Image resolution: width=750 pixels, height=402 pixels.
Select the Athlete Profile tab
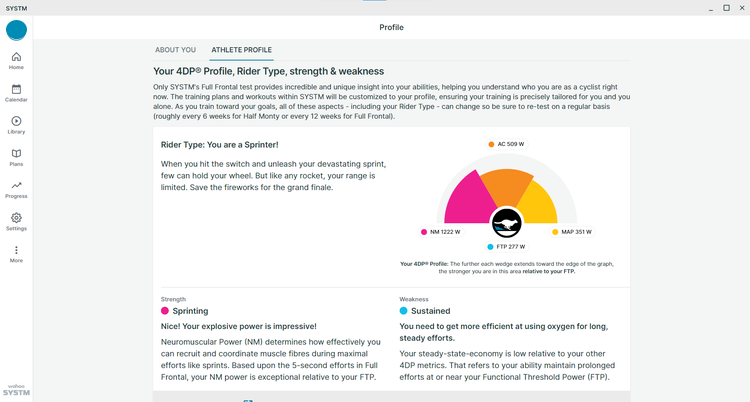[242, 50]
